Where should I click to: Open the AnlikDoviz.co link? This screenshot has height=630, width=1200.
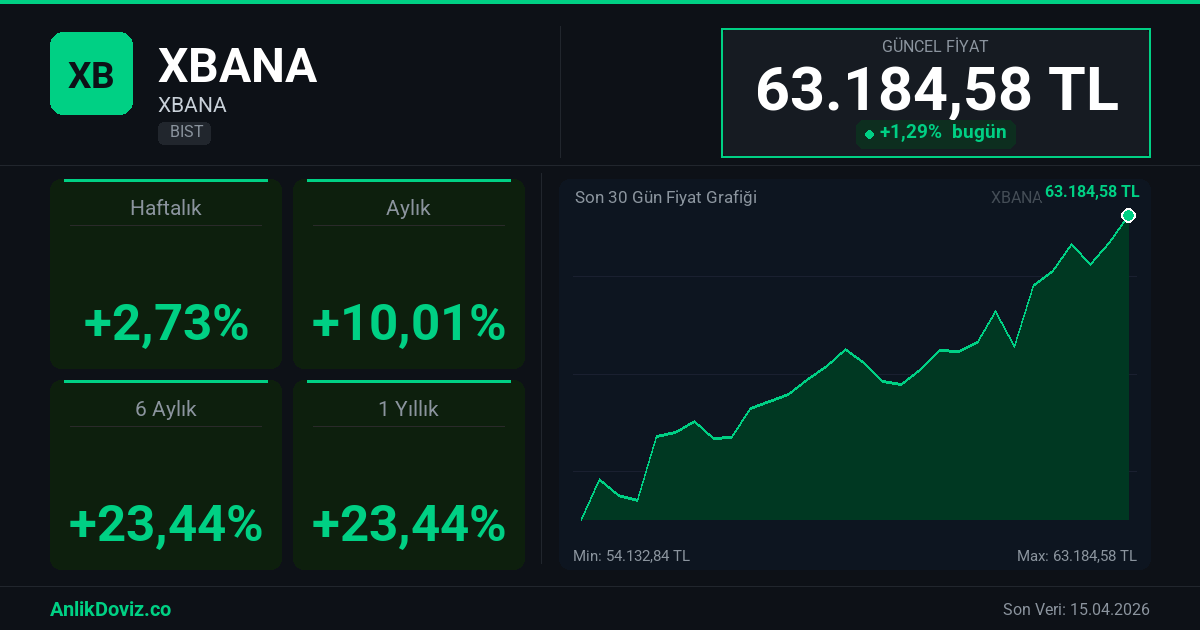(x=110, y=609)
